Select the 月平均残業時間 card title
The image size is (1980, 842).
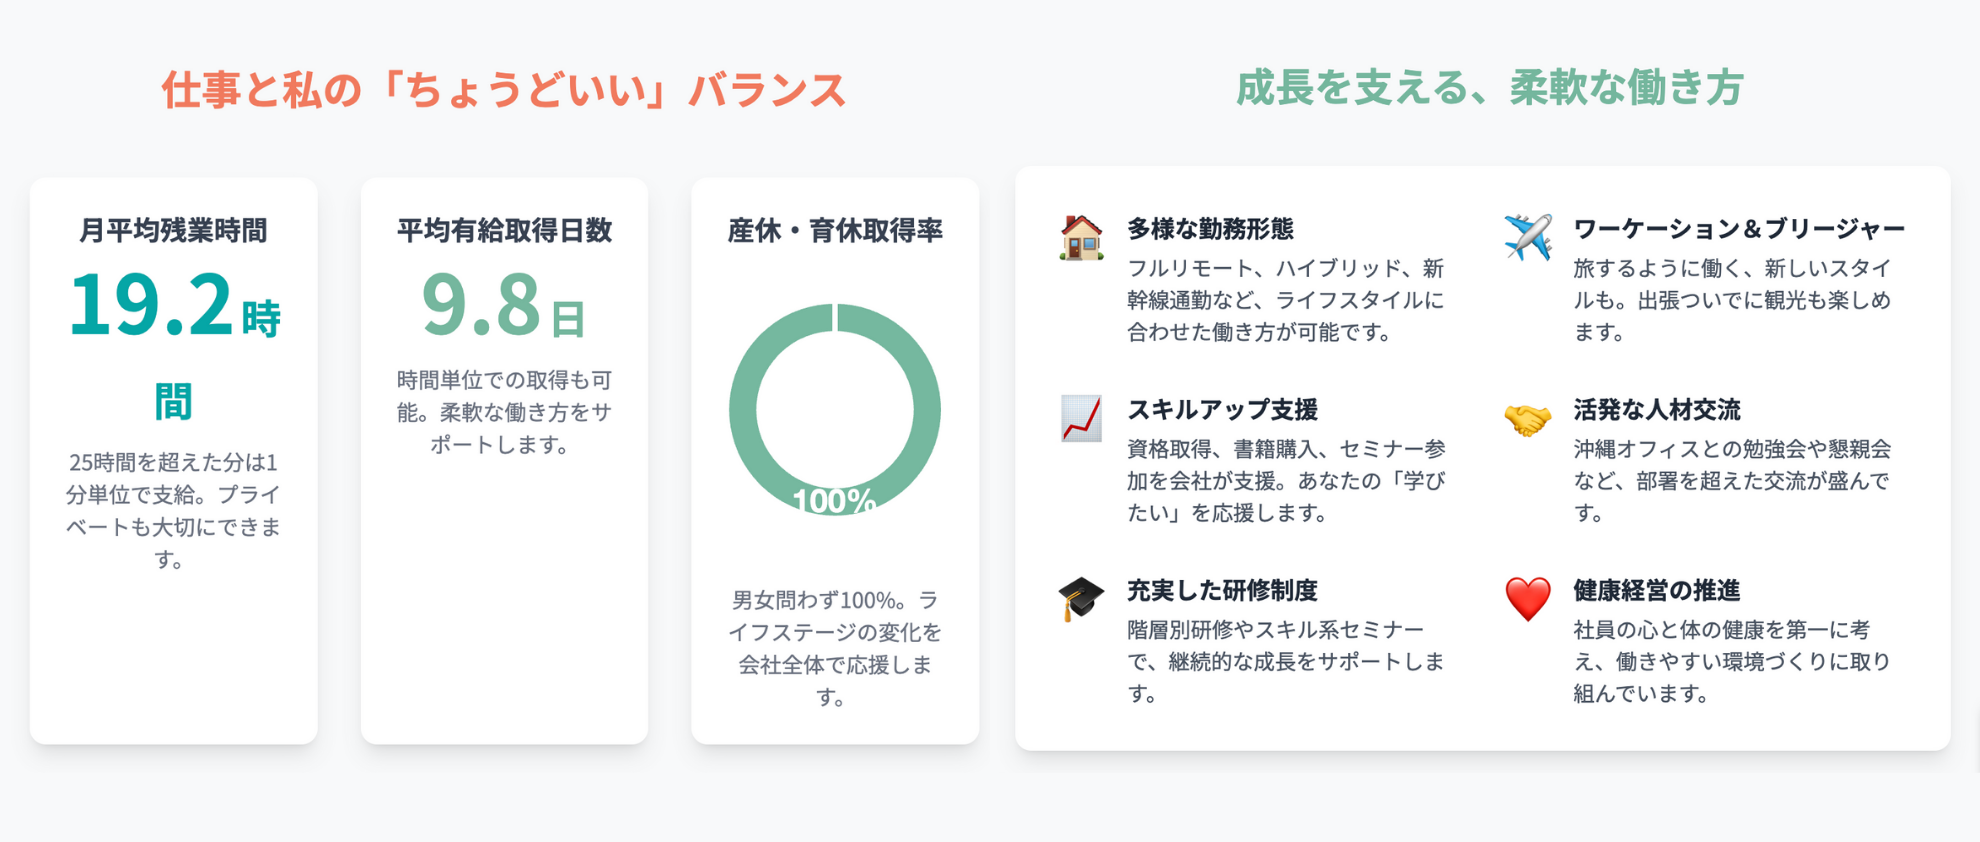174,230
